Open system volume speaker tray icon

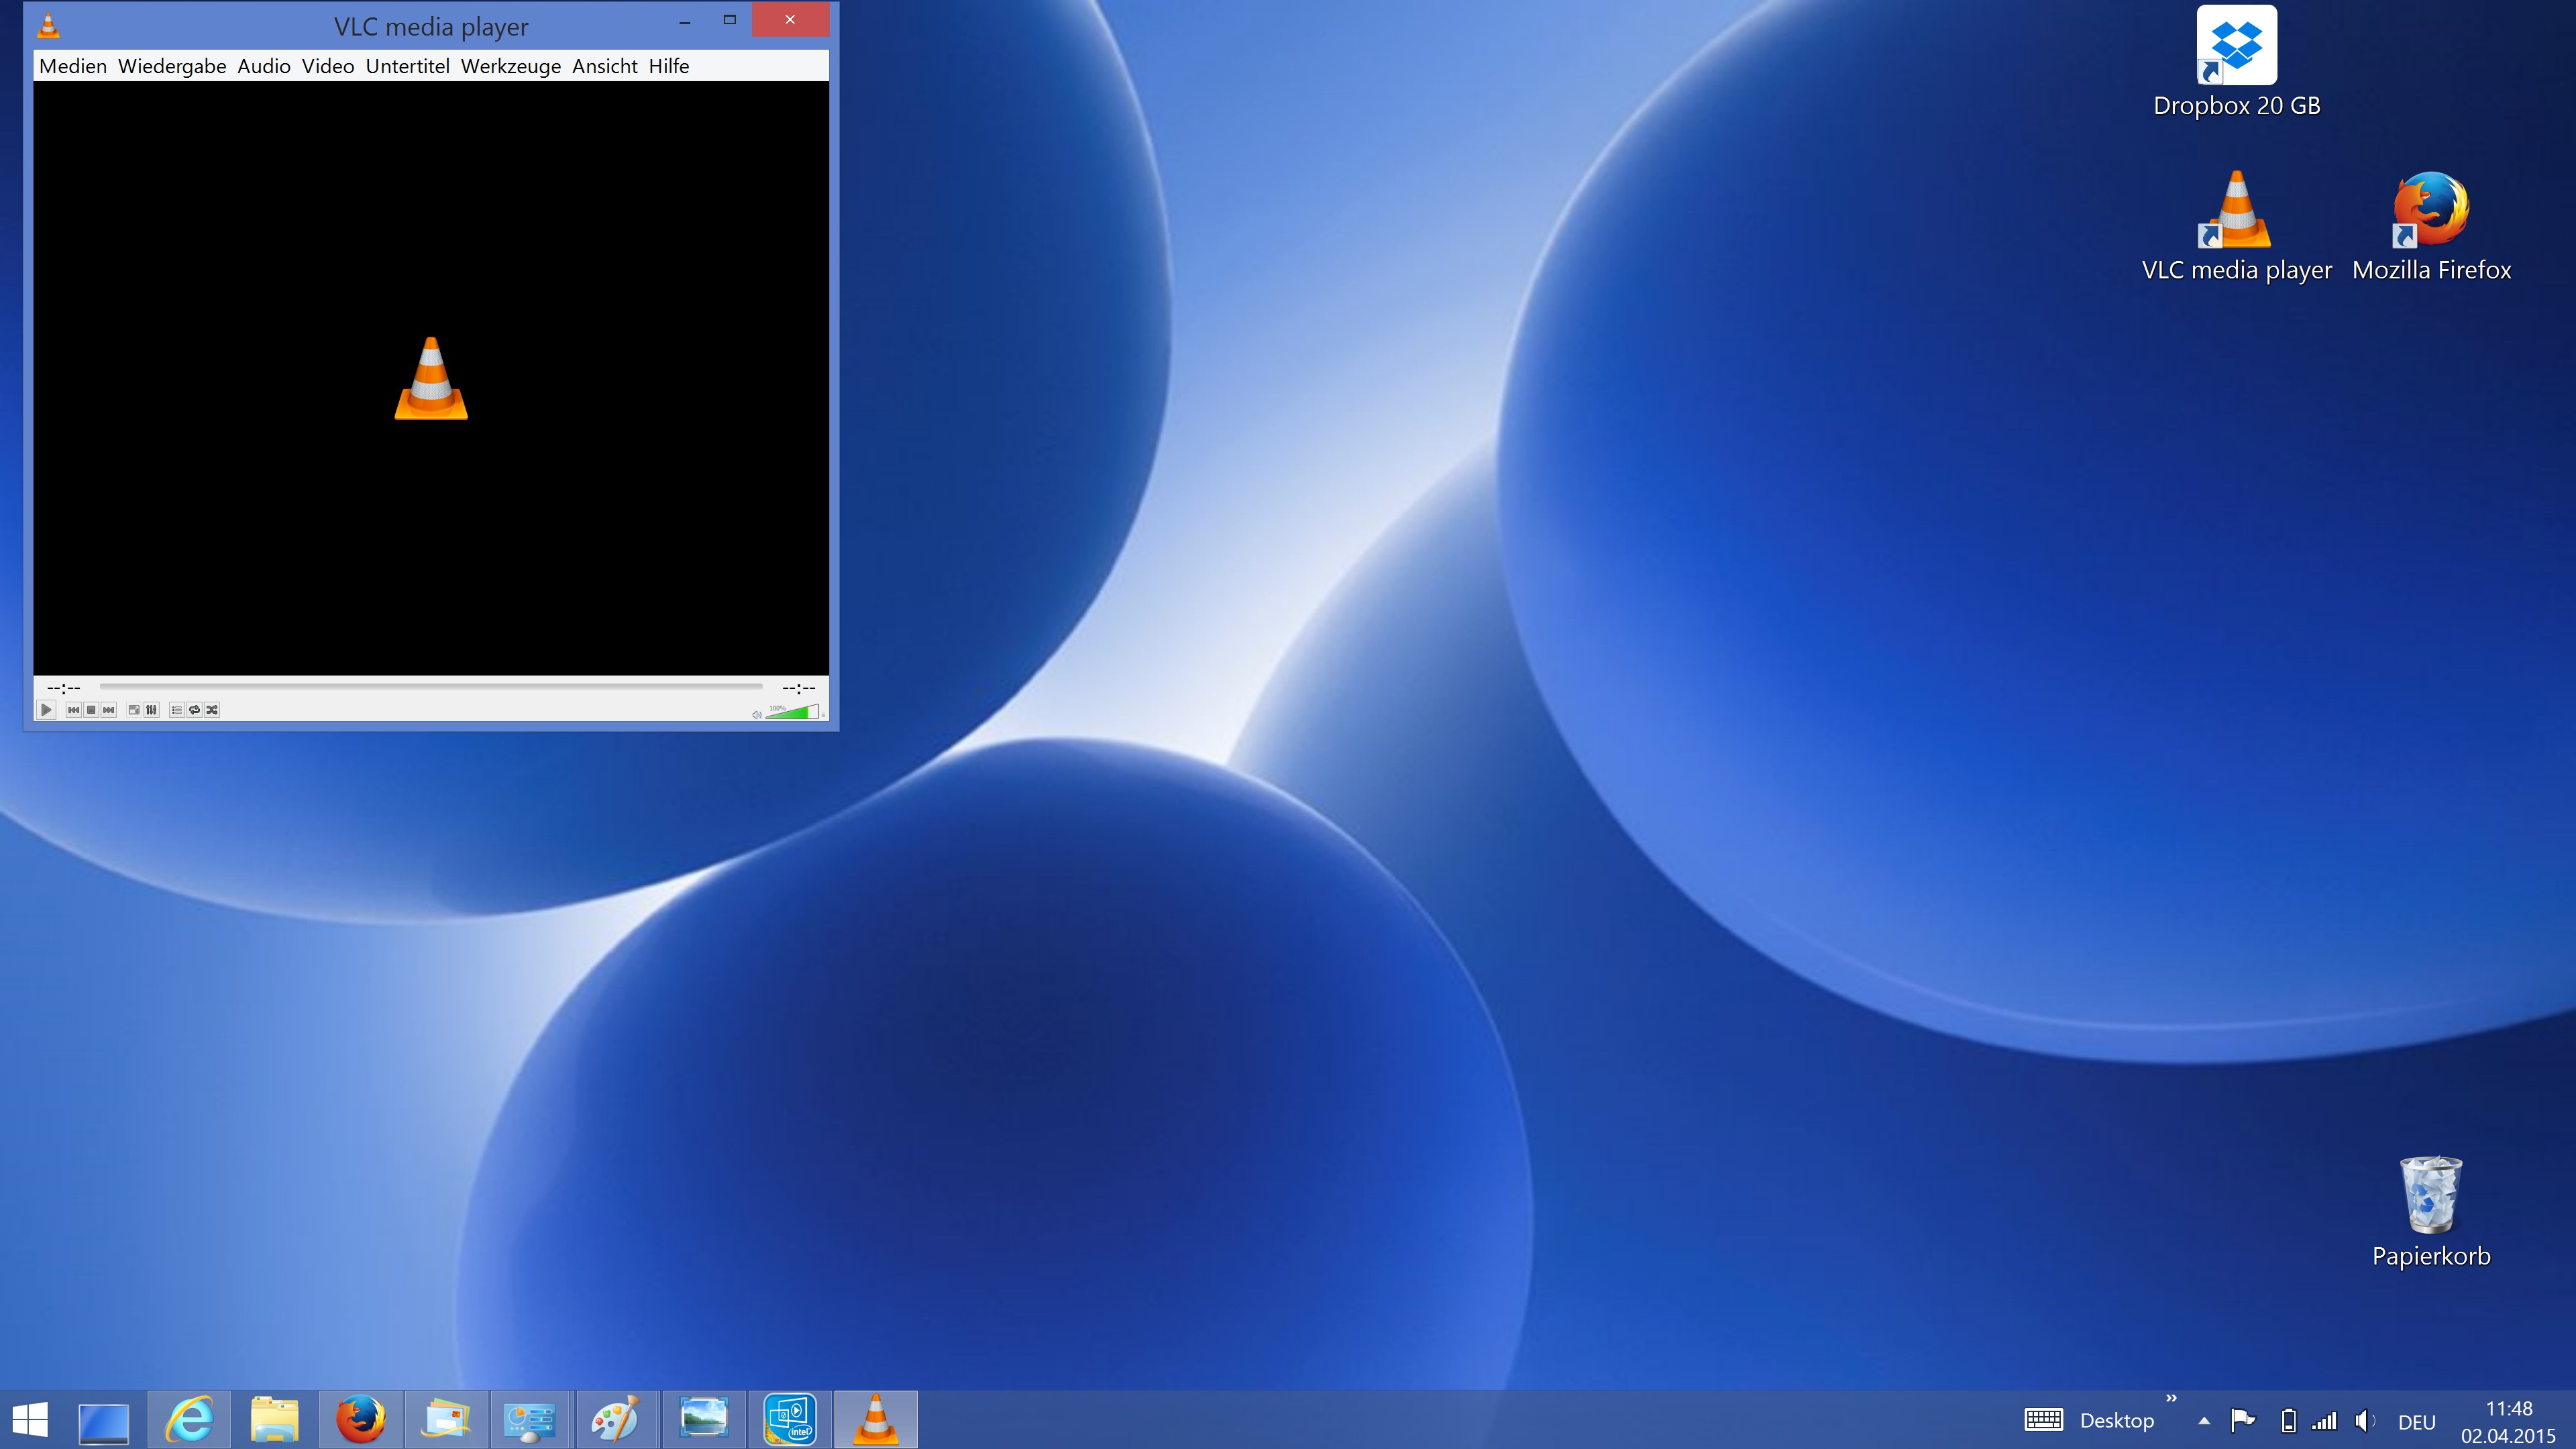2365,1421
